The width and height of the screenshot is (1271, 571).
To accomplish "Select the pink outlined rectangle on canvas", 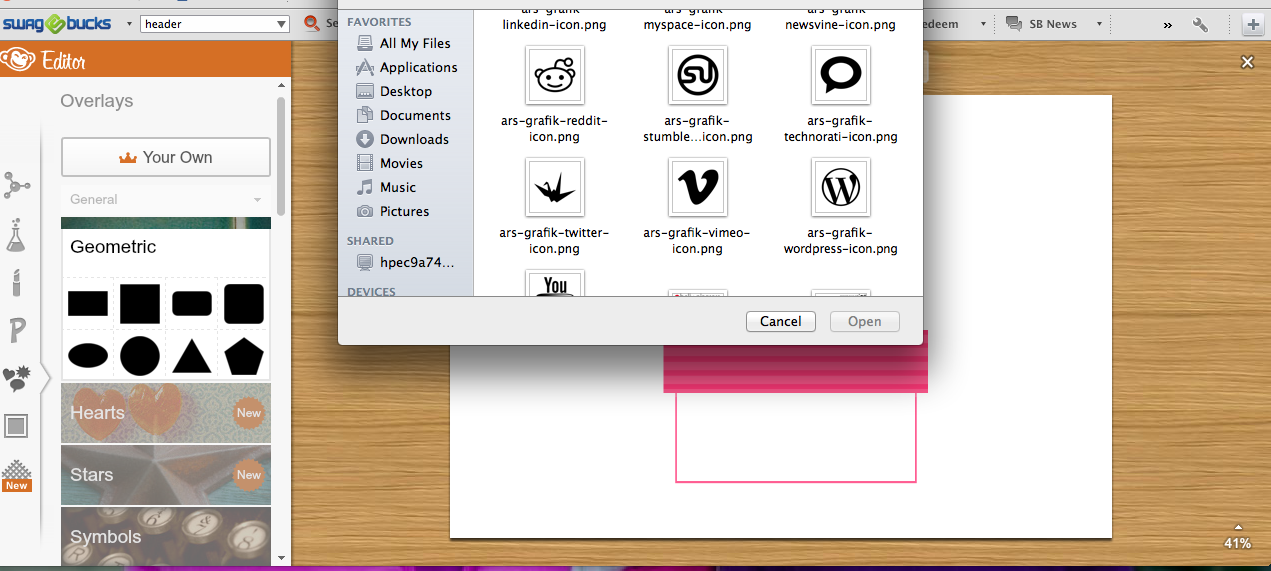I will (x=796, y=437).
